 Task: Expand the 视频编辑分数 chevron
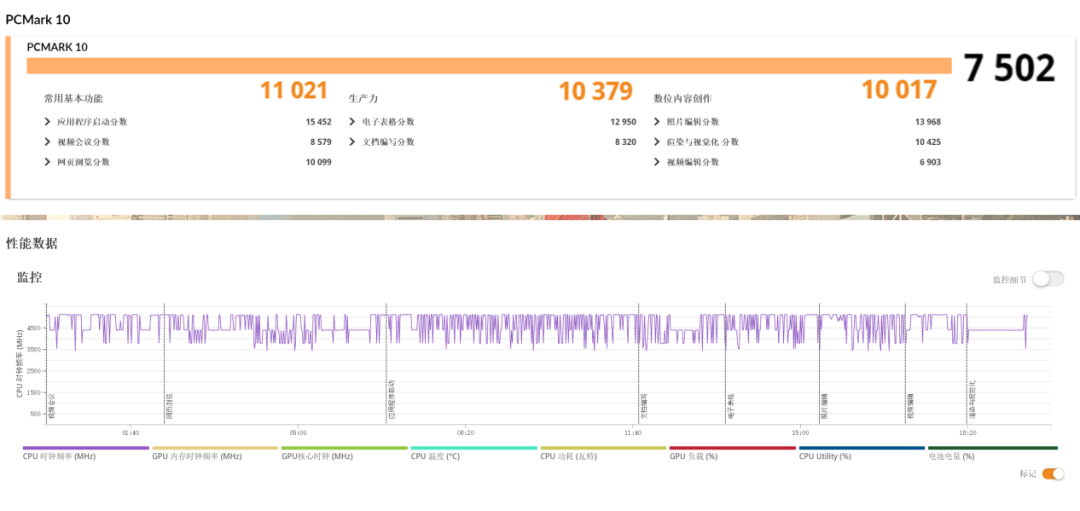656,162
